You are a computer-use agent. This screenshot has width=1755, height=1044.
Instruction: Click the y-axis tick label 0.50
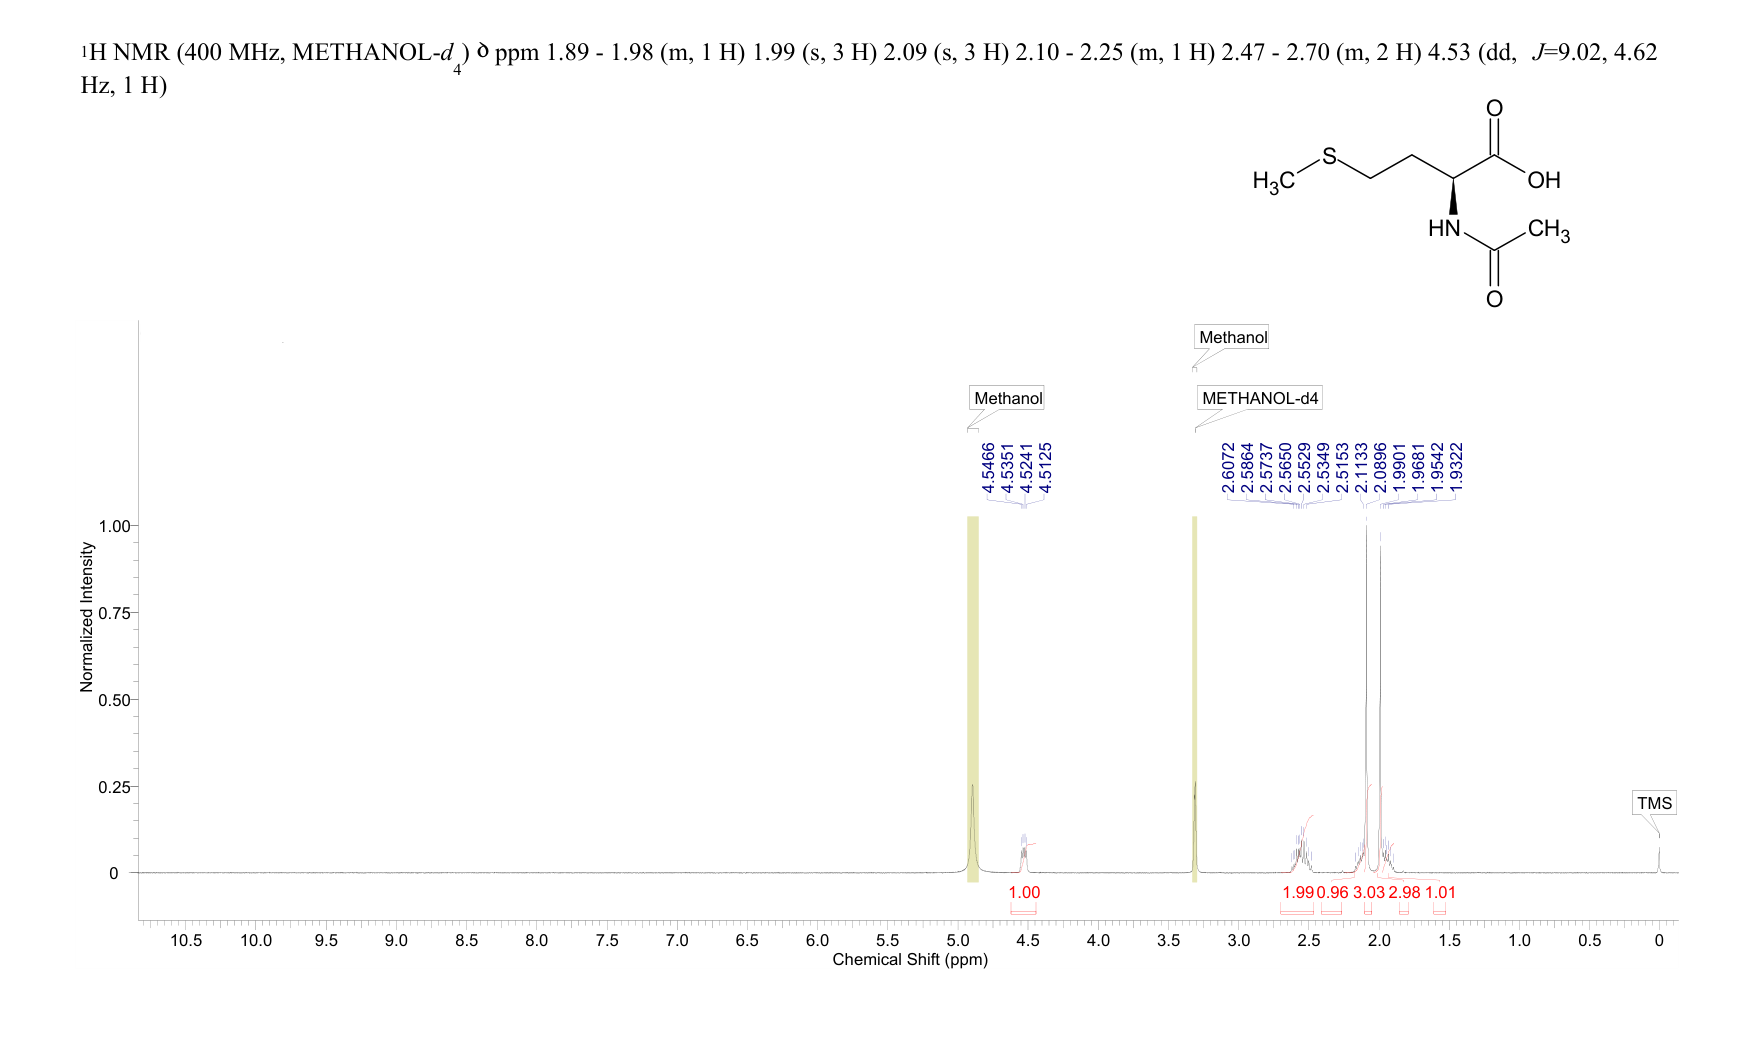[114, 700]
